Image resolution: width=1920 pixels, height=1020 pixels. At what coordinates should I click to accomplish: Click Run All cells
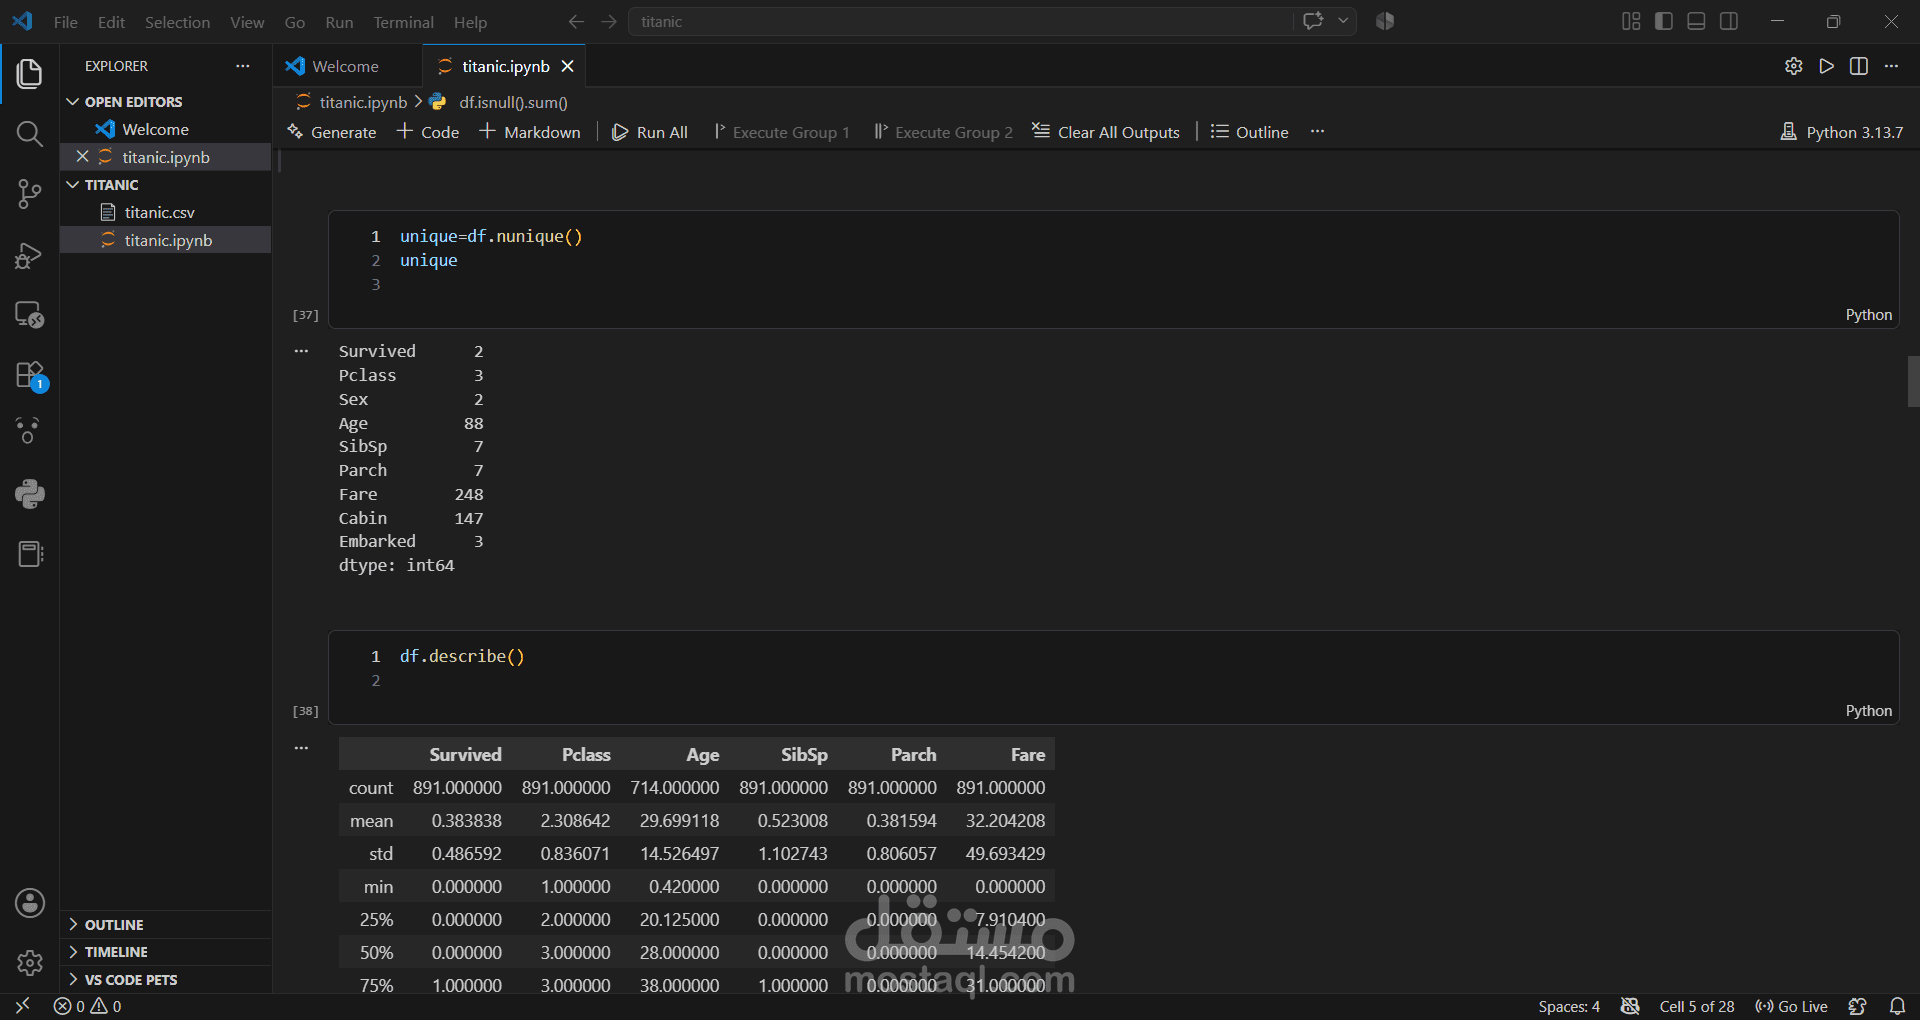pos(650,132)
